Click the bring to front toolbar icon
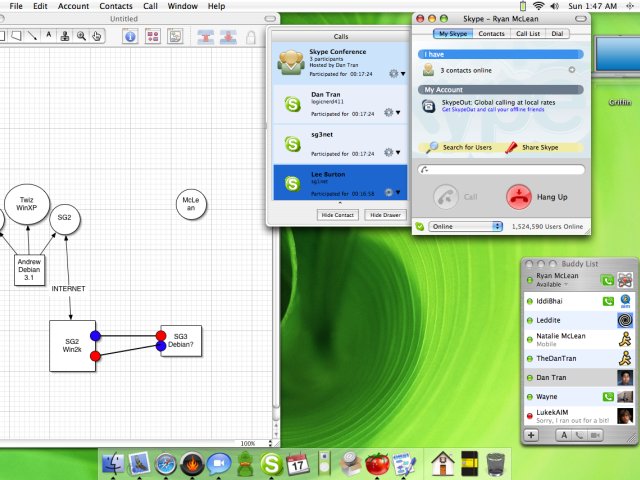640x480 pixels. (x=205, y=37)
